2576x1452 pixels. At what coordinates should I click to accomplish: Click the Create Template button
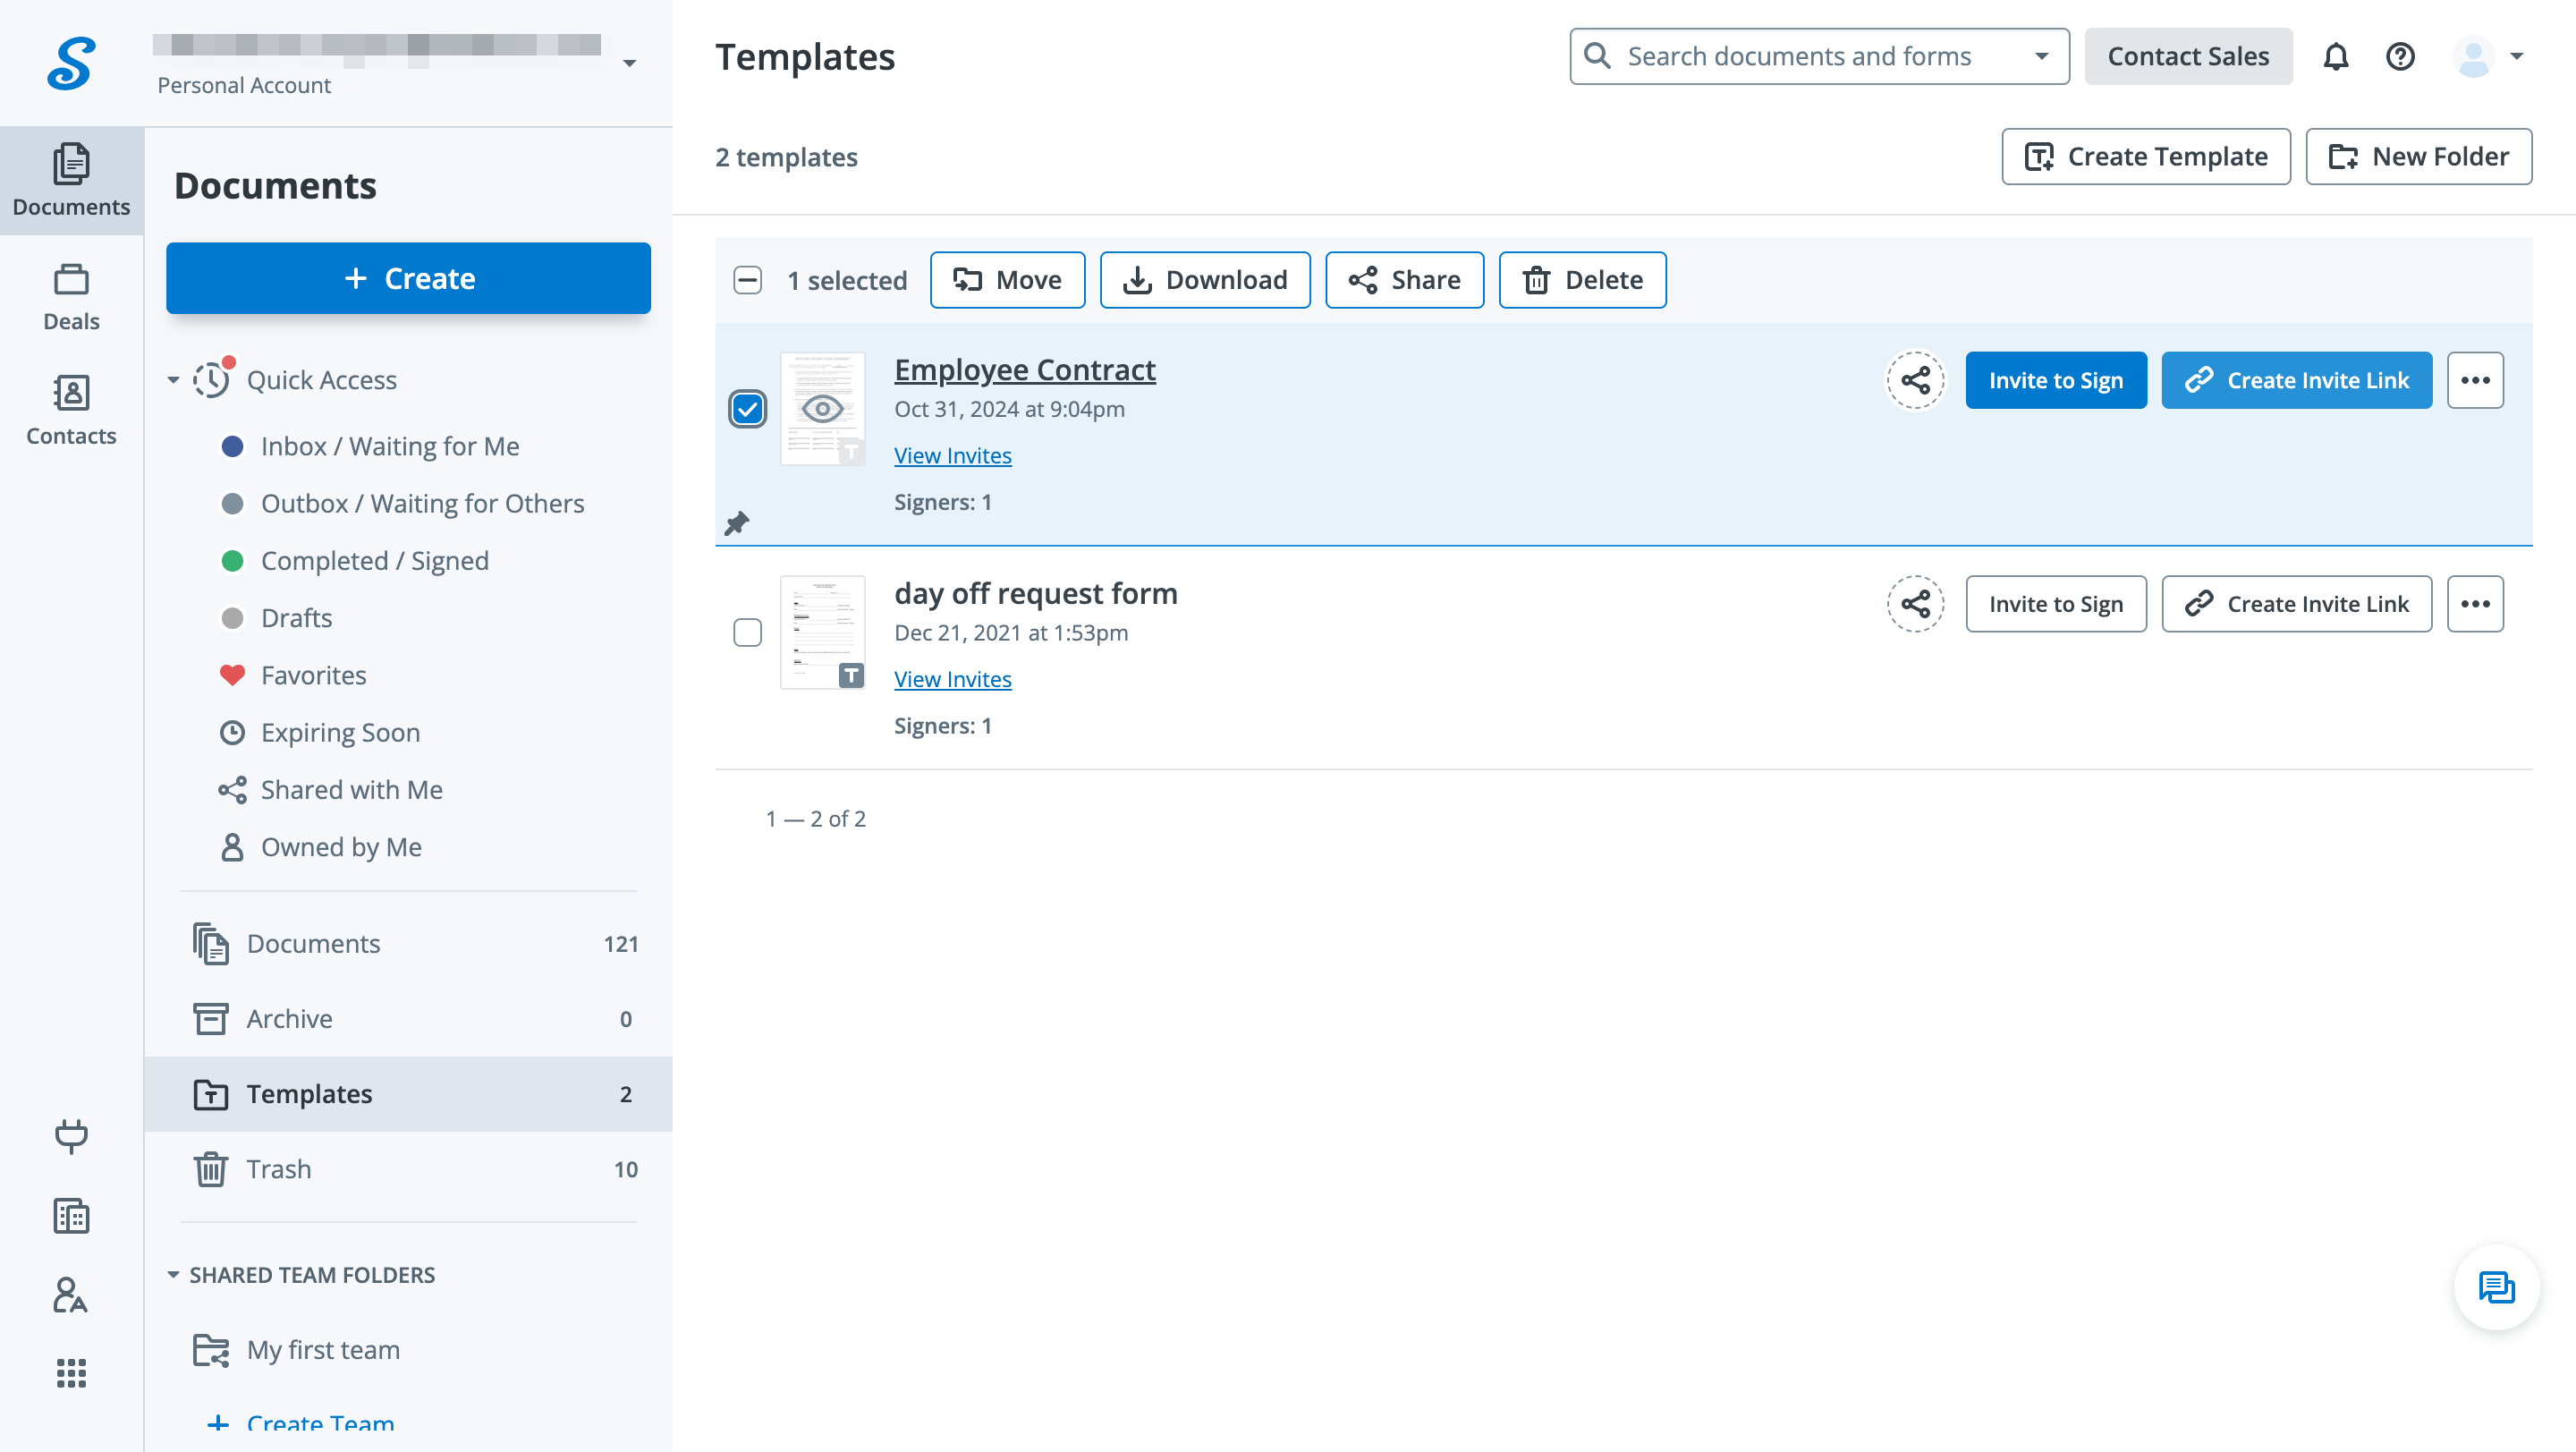tap(2146, 157)
